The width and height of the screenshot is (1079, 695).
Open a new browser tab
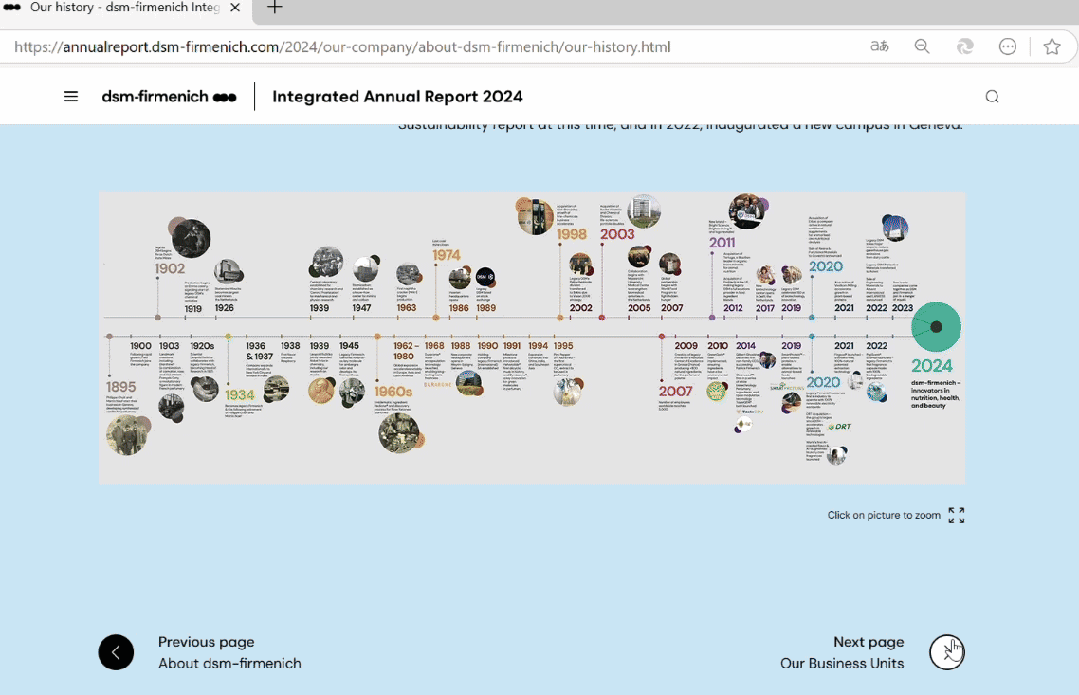coord(274,8)
